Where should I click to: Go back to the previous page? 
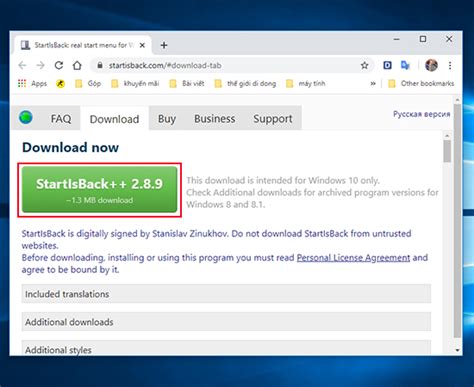pyautogui.click(x=23, y=65)
